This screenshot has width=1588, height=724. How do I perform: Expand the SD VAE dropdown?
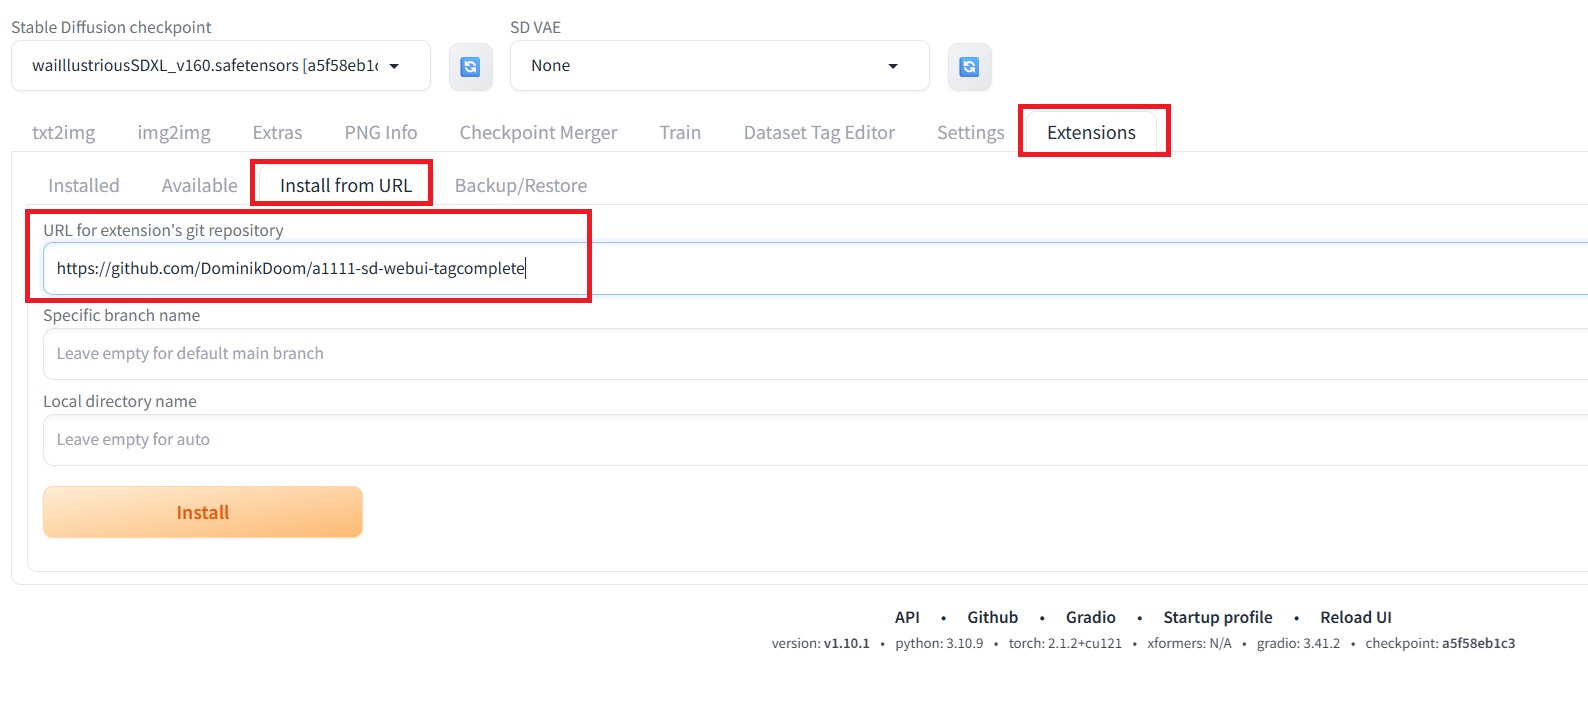[718, 66]
